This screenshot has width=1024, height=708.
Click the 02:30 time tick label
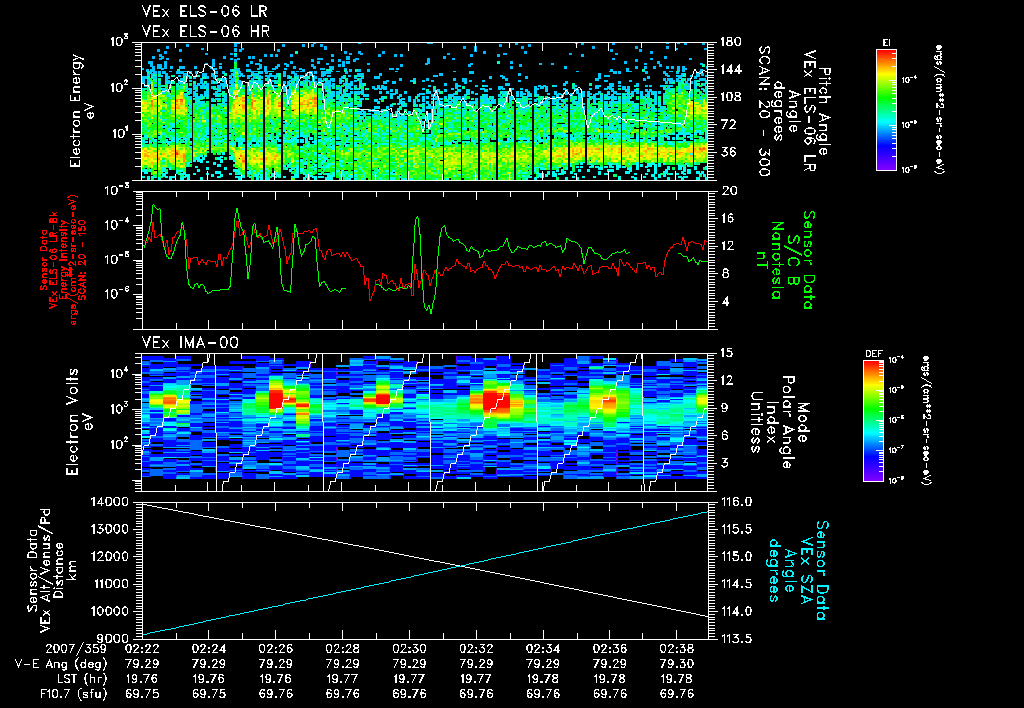409,649
